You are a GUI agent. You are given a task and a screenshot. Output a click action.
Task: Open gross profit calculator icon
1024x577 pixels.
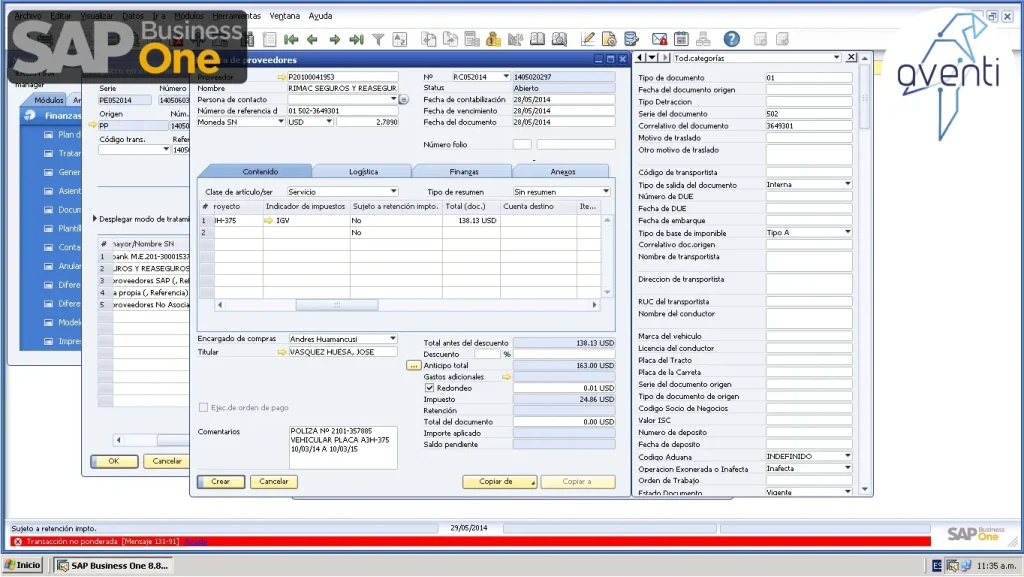tap(472, 40)
